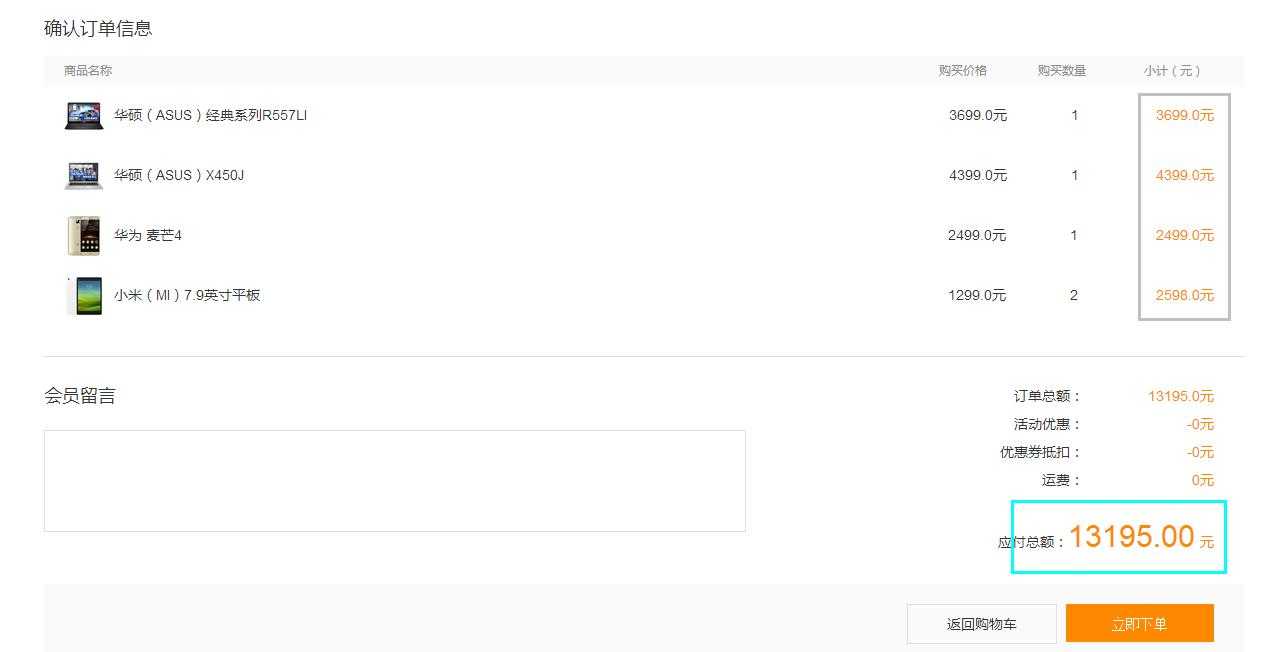Click the ASUS R557LI laptop thumbnail
1270x652 pixels.
pyautogui.click(x=84, y=116)
